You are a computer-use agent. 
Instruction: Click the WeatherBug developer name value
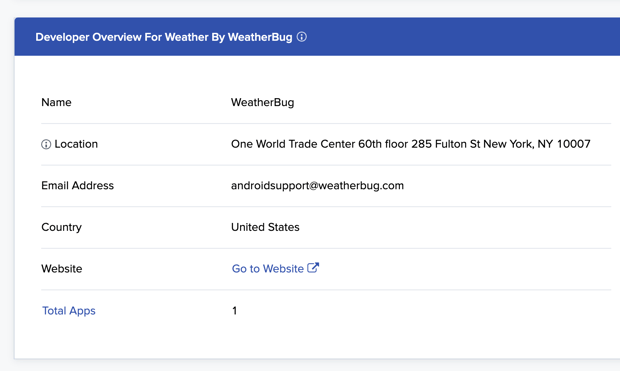pos(263,102)
